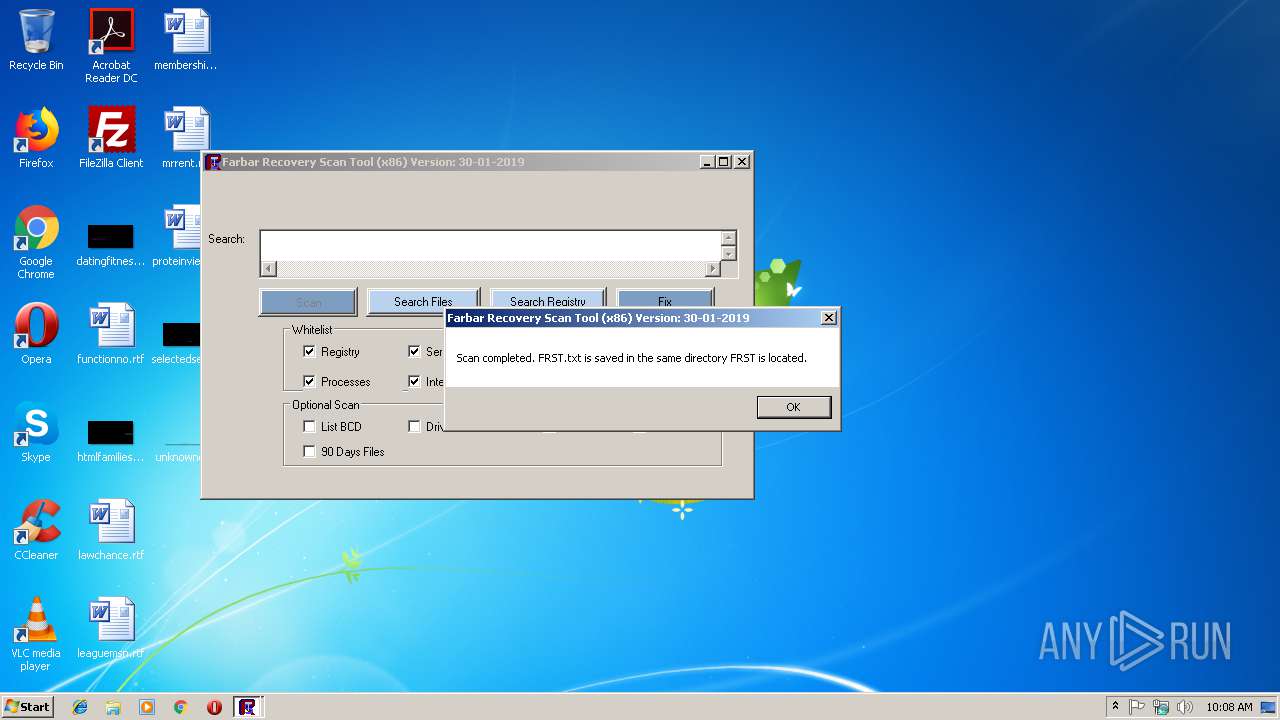Select the mrrent Word document icon
The height and width of the screenshot is (720, 1280).
click(x=182, y=138)
